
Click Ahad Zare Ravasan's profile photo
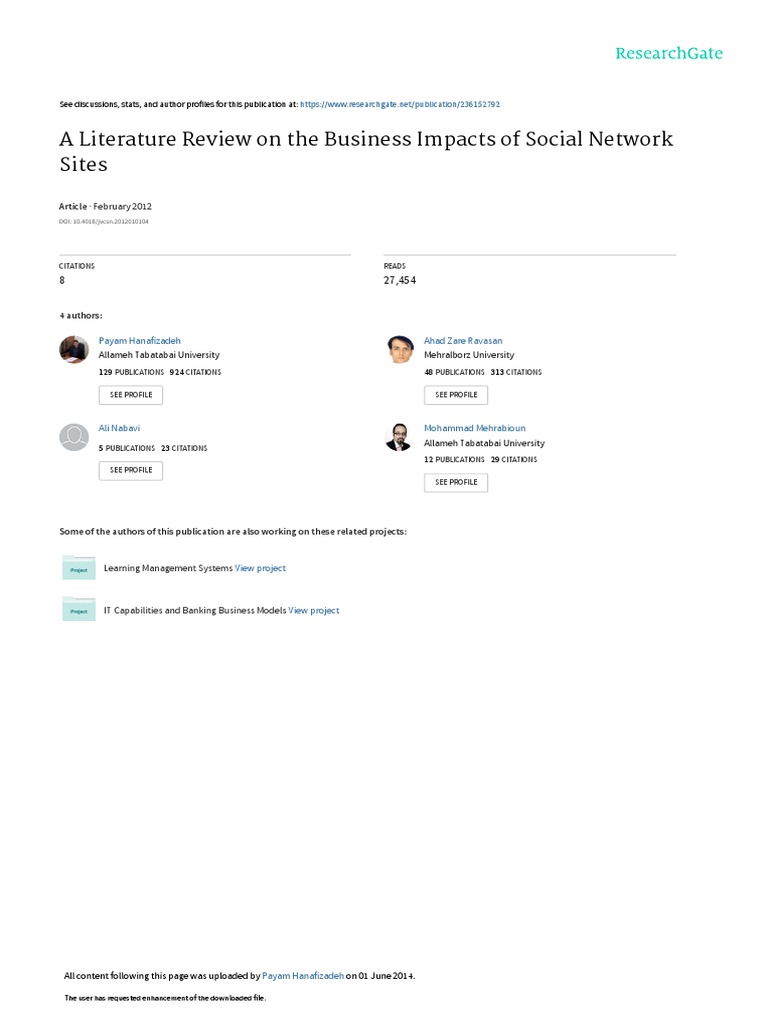point(400,349)
